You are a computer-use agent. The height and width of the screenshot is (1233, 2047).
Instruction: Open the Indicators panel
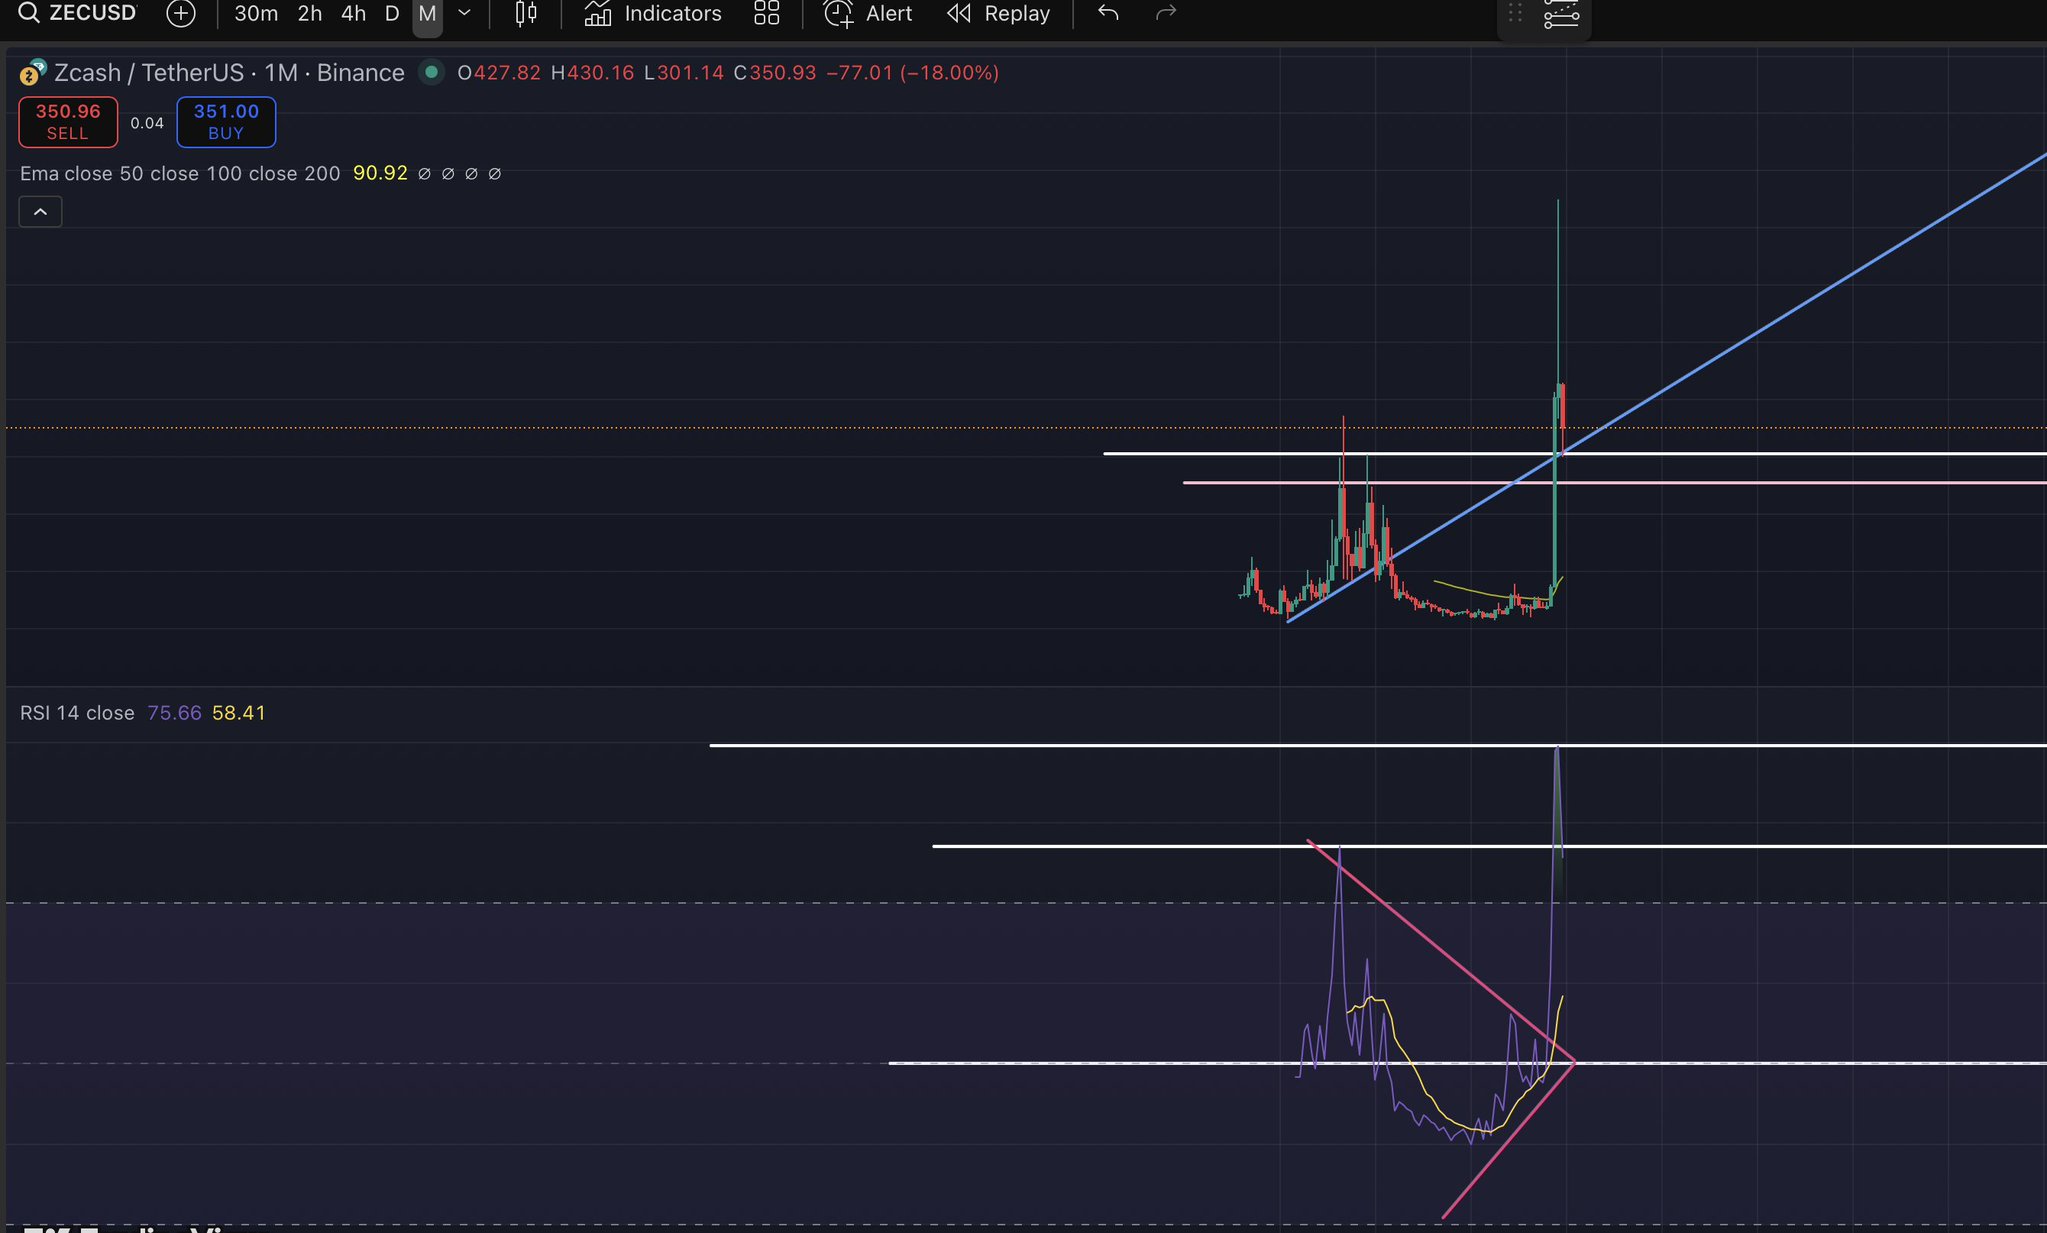[x=653, y=13]
